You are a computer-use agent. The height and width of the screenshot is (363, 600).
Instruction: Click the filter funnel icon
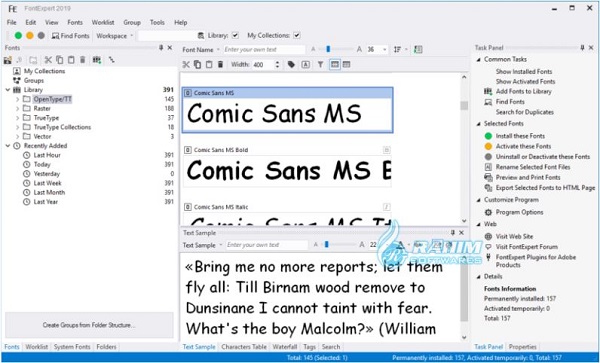pos(320,65)
